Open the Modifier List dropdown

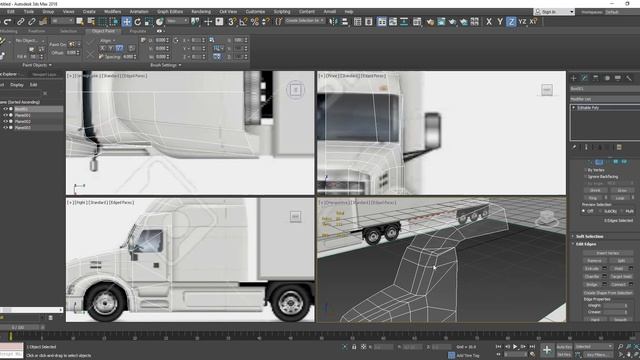(x=604, y=99)
